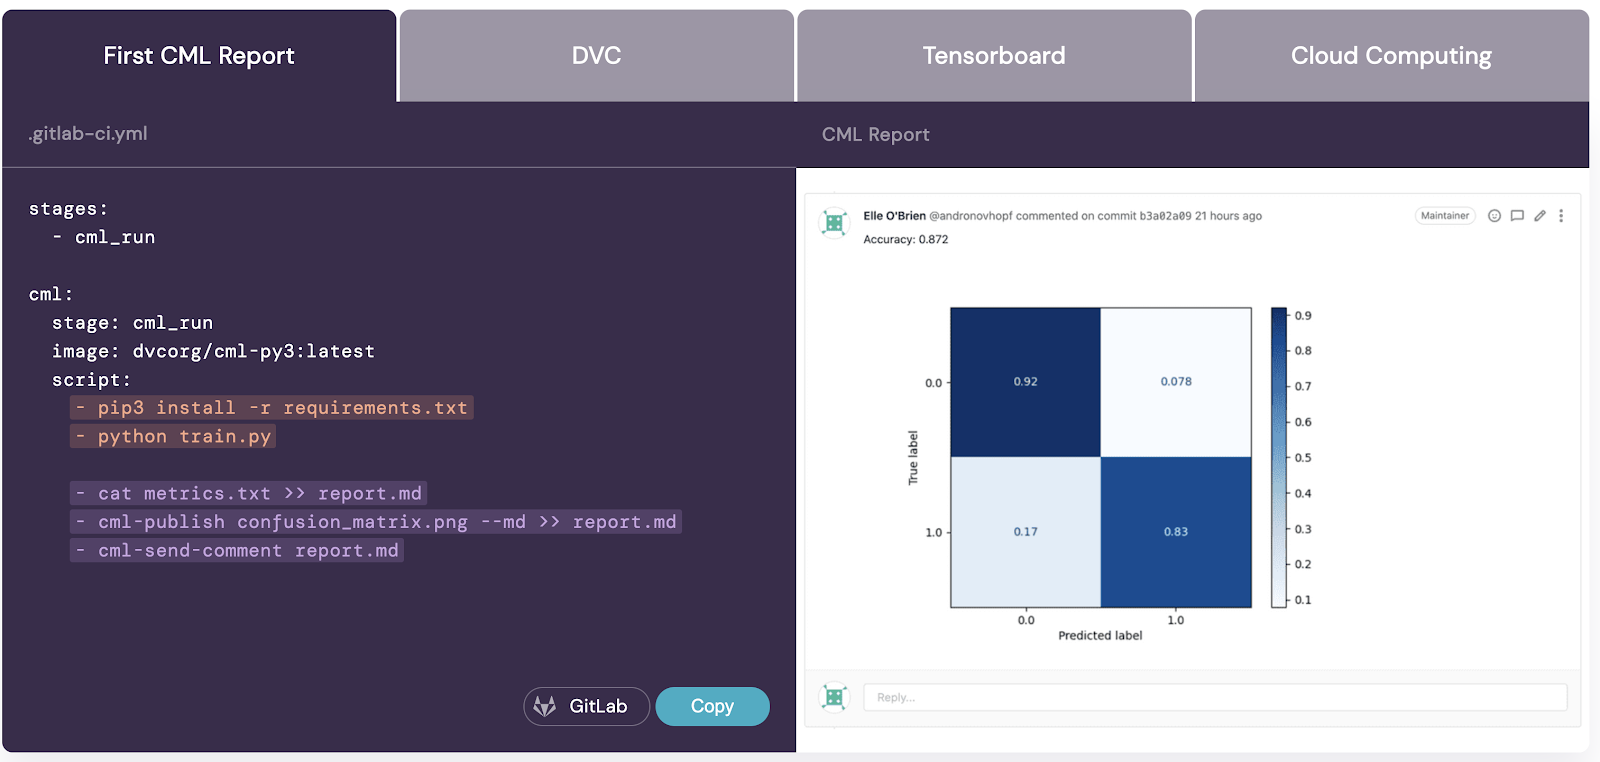Switch to the DVC tab
Image resolution: width=1600 pixels, height=762 pixels.
click(x=596, y=55)
